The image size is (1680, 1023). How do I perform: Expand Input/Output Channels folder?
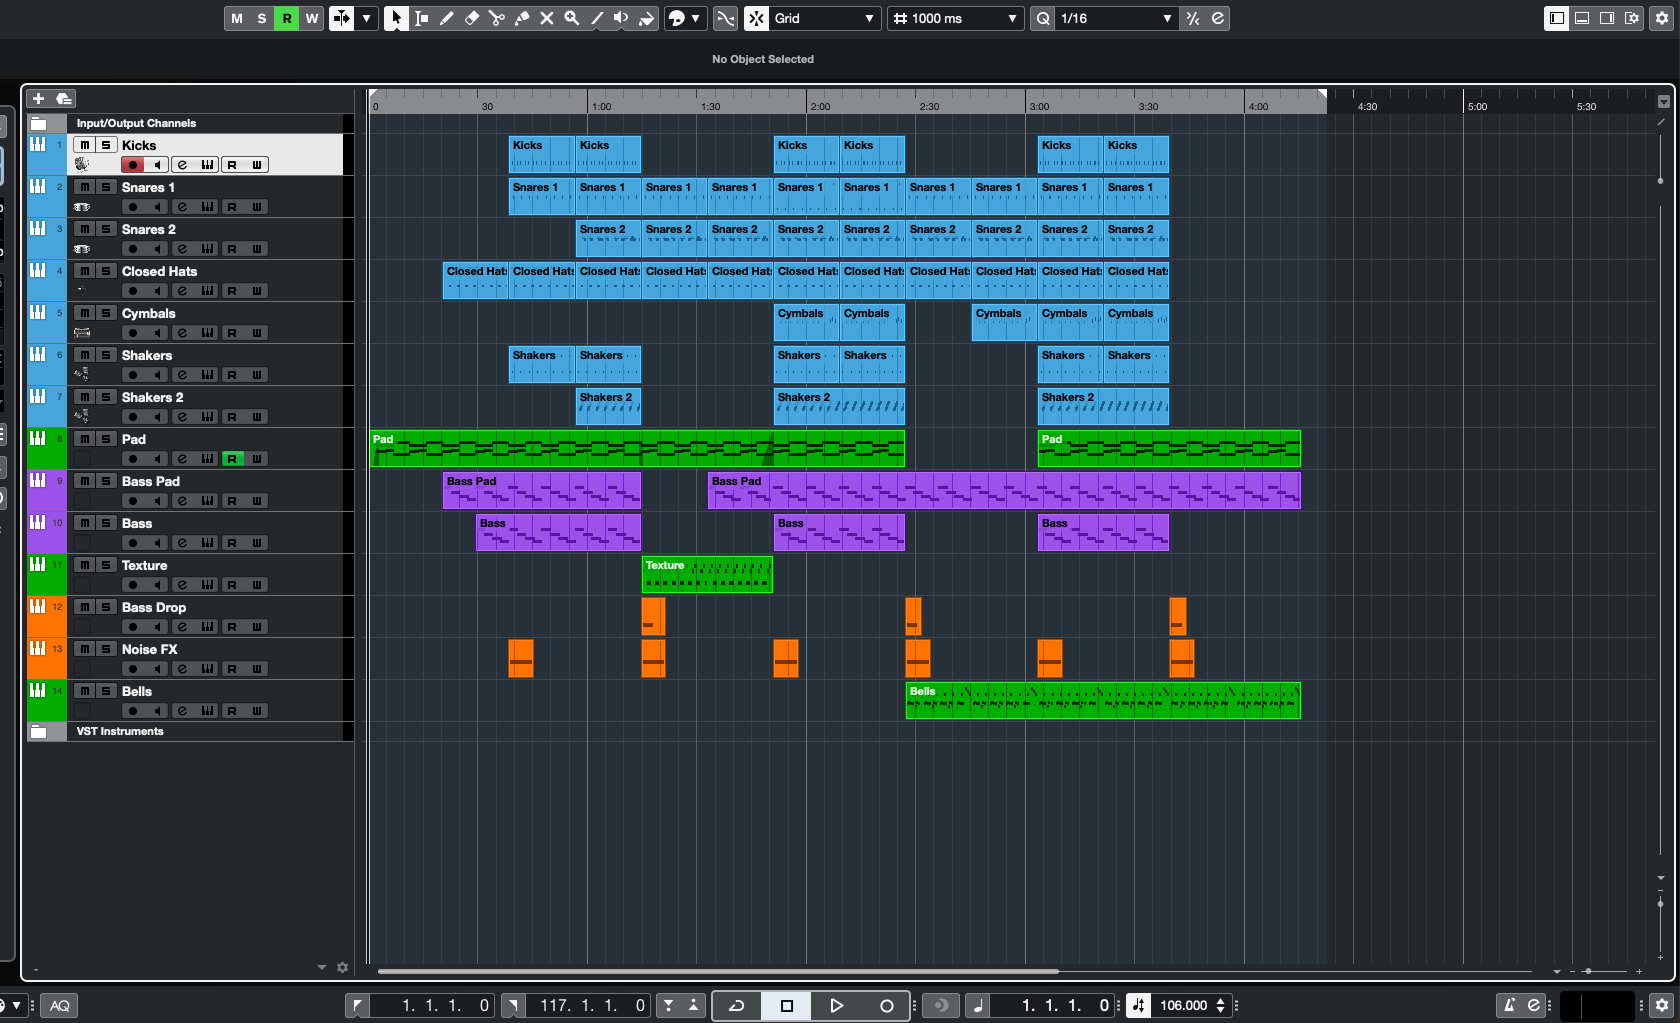tap(40, 124)
